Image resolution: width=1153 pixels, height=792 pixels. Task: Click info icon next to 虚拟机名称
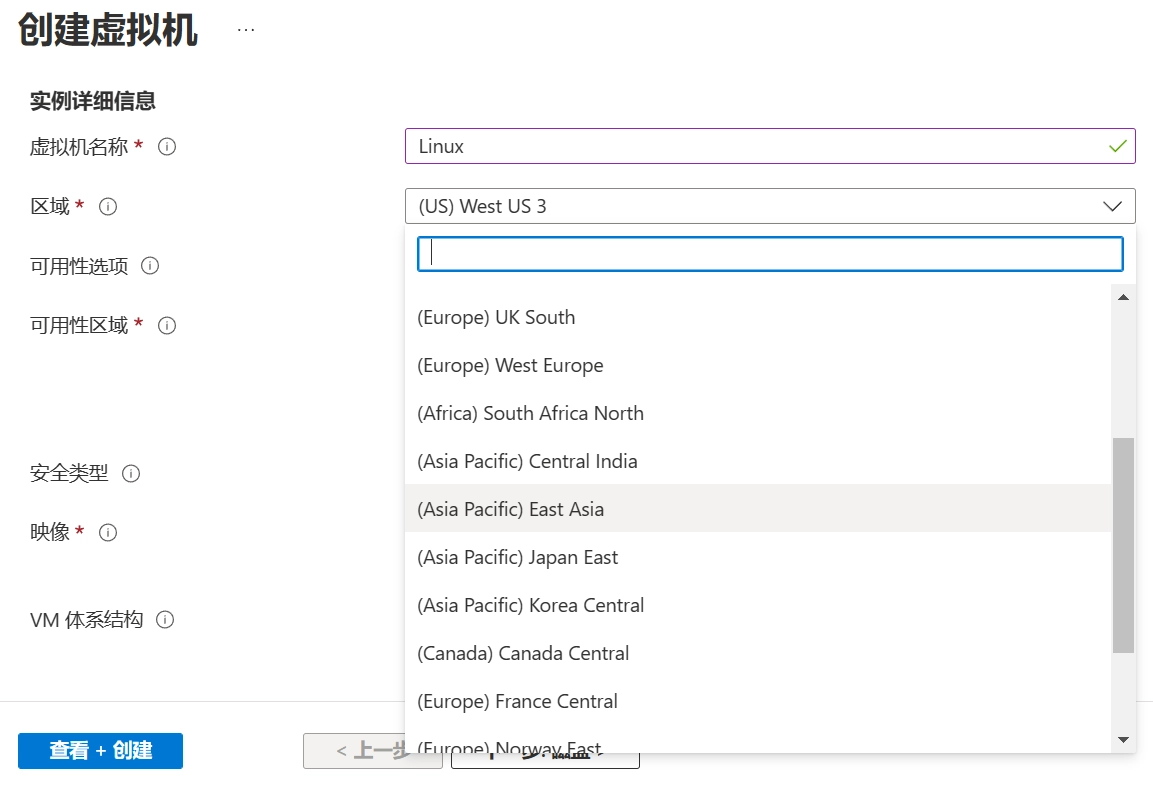(x=167, y=146)
